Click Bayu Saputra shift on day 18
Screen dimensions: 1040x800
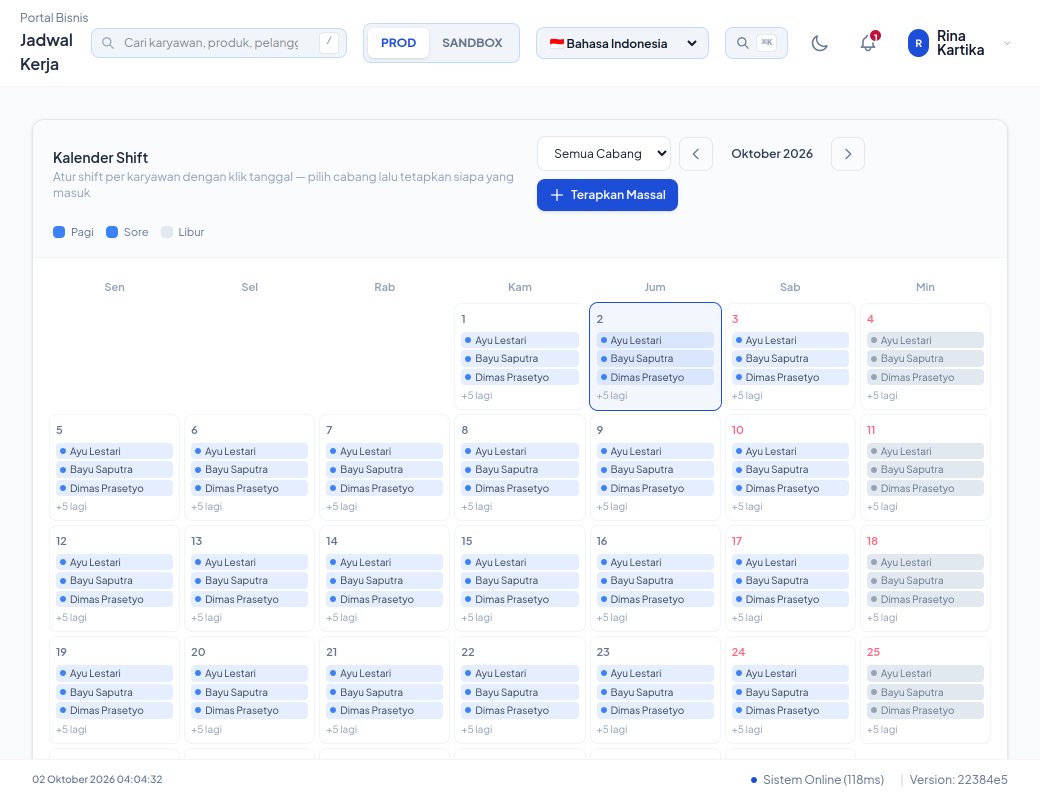pyautogui.click(x=925, y=580)
